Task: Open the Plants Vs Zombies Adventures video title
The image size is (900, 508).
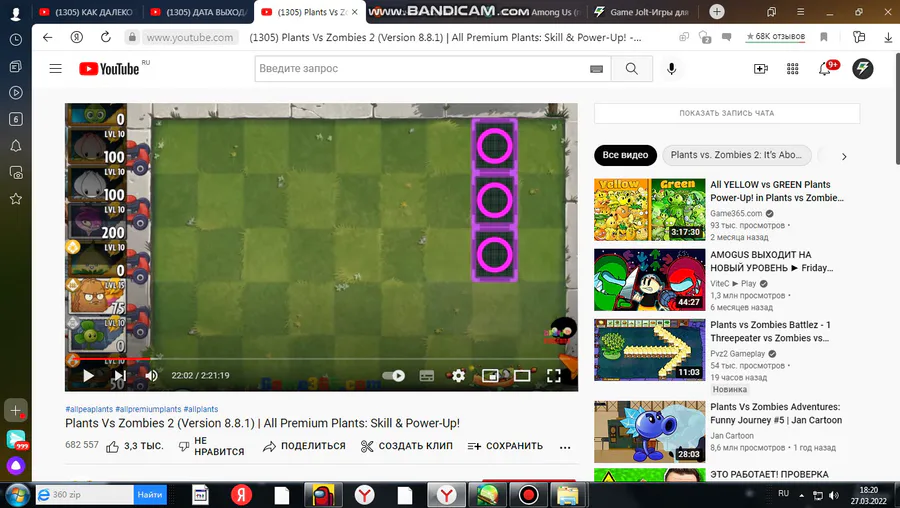Action: 776,413
